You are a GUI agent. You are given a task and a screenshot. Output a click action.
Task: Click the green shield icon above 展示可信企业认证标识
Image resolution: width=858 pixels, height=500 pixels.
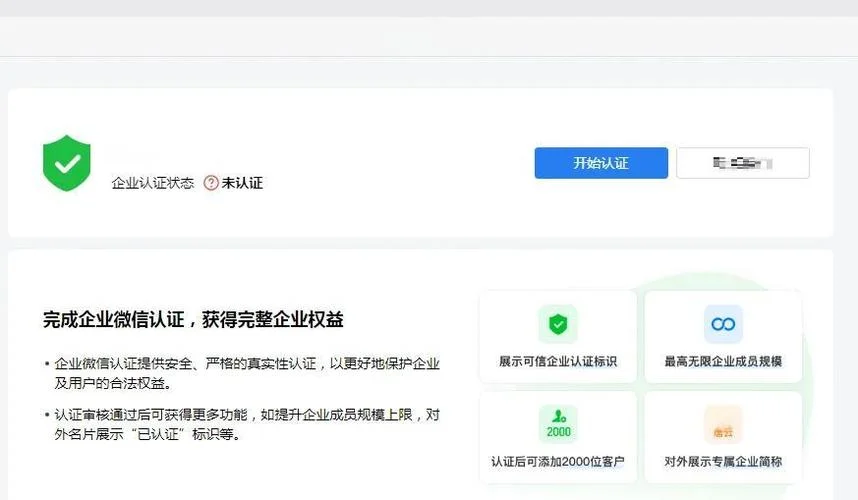click(x=558, y=324)
